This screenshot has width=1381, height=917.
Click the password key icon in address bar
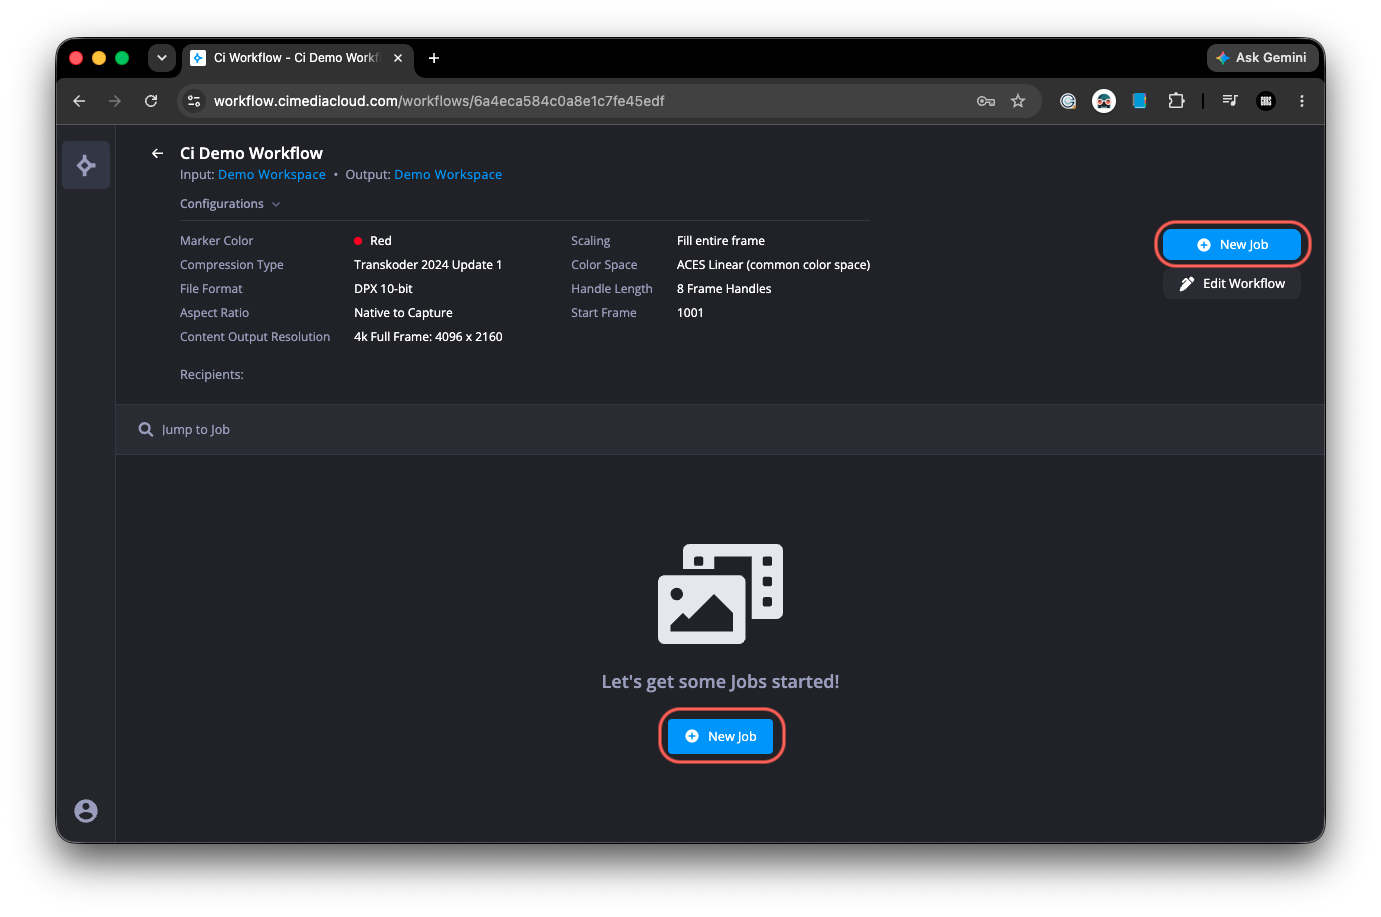[986, 101]
